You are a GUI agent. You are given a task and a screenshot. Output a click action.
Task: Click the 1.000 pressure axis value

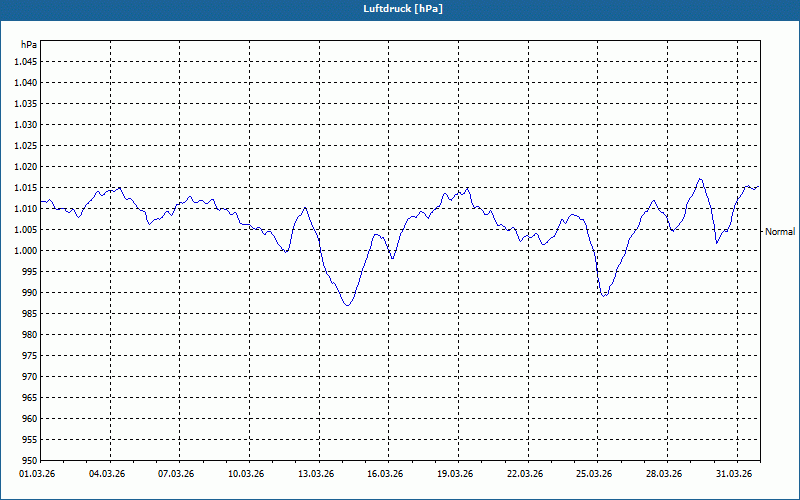(x=26, y=251)
